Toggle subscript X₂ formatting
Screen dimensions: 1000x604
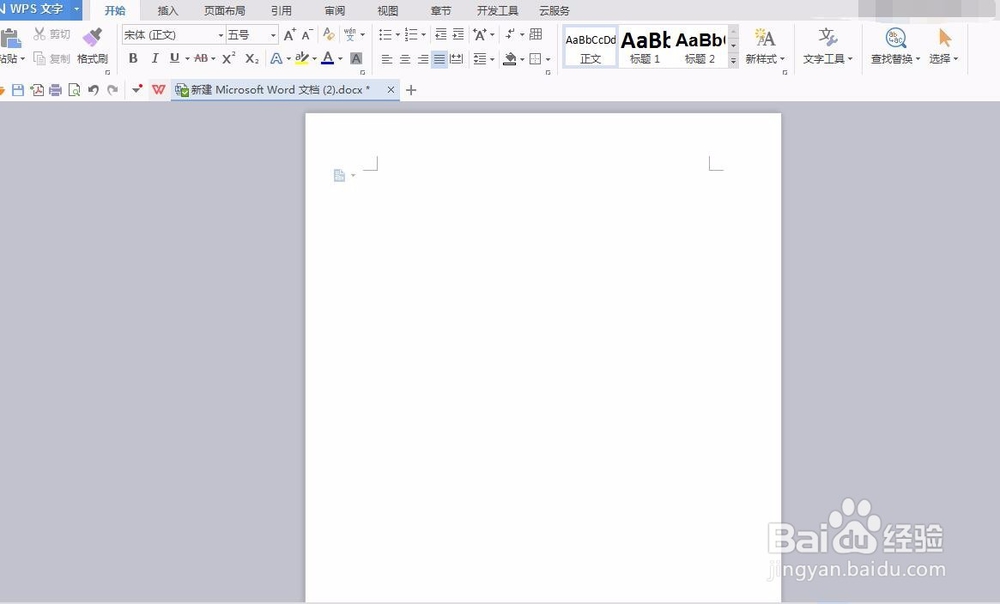(252, 59)
